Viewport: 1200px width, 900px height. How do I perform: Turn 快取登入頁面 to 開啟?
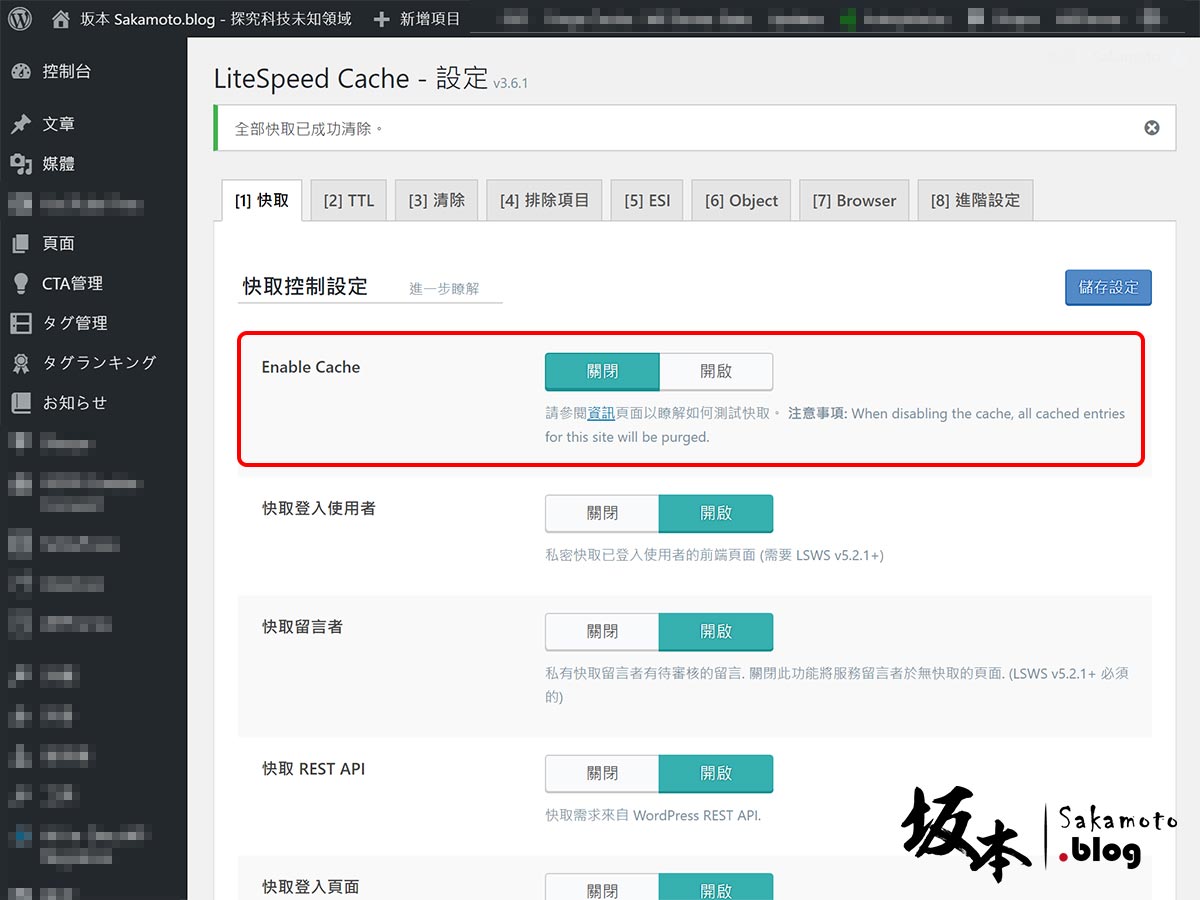716,888
